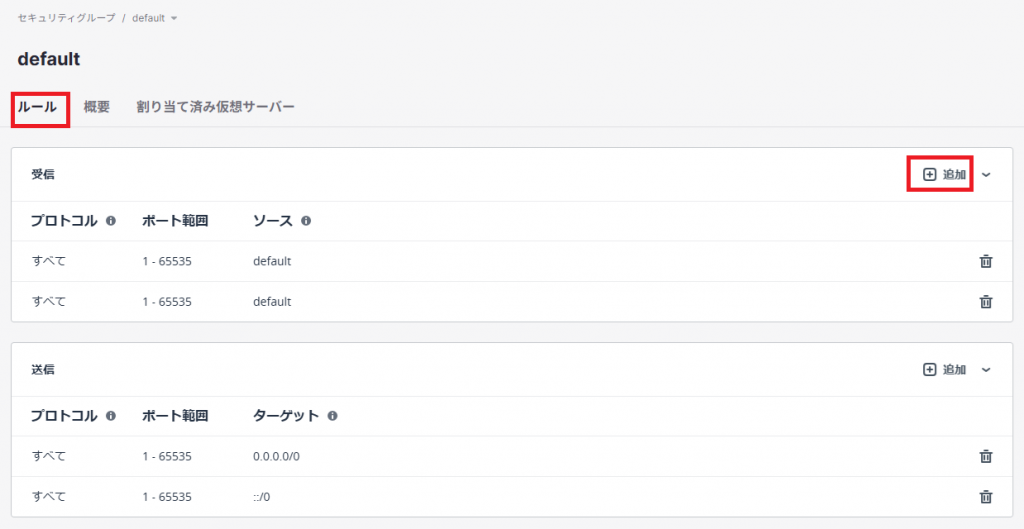Add a new 受信 rule
The image size is (1024, 529).
pos(944,174)
